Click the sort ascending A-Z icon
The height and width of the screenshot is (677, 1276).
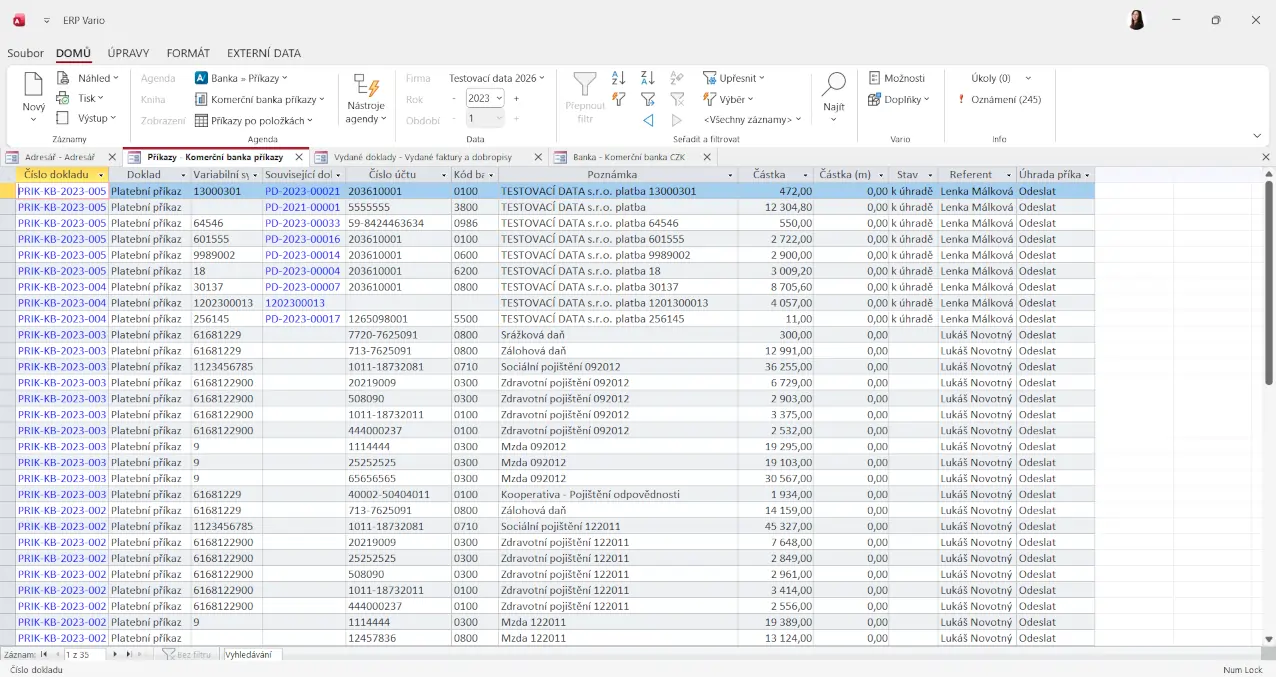pyautogui.click(x=618, y=78)
